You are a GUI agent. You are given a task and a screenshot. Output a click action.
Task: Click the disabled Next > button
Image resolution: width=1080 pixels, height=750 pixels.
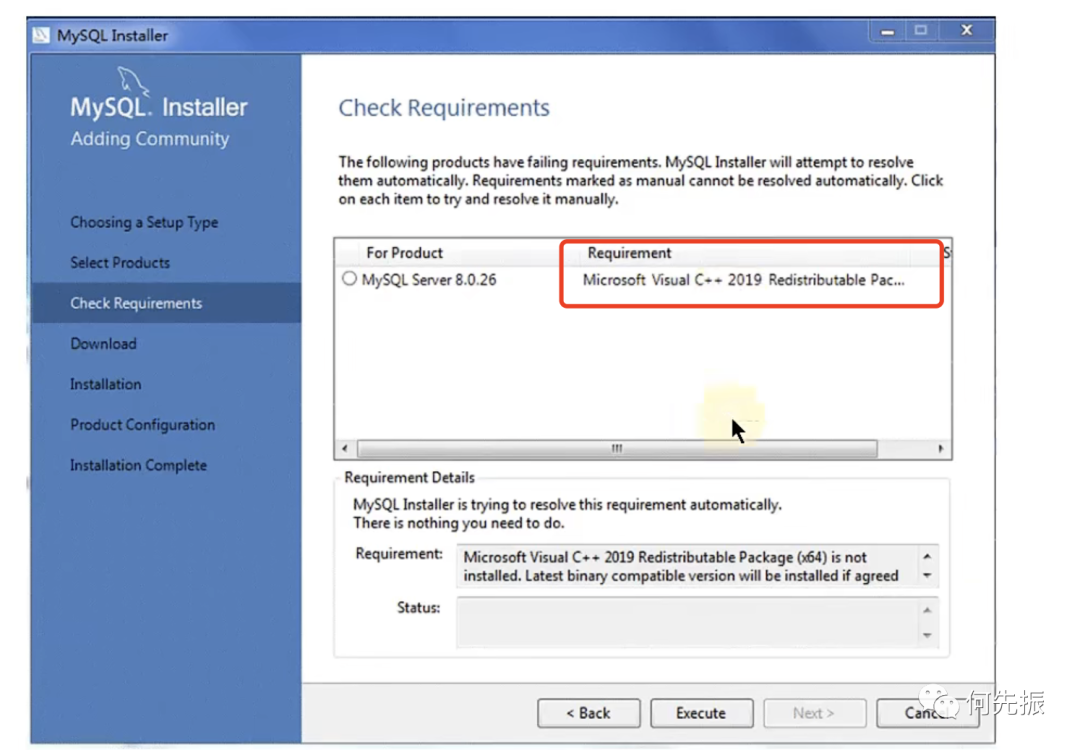pos(814,713)
